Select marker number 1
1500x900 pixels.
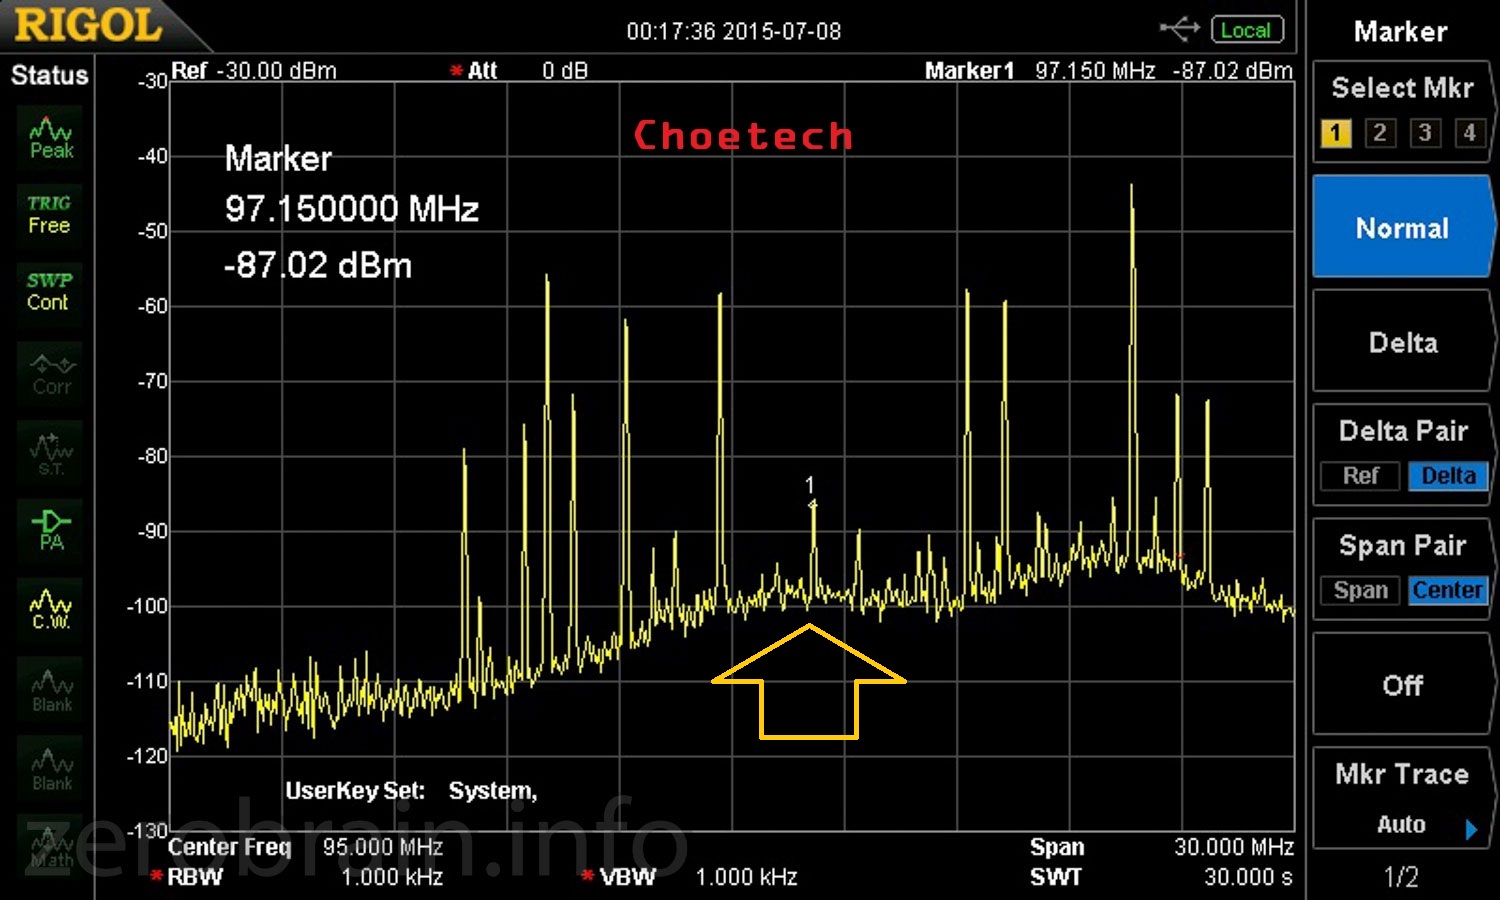point(1336,133)
